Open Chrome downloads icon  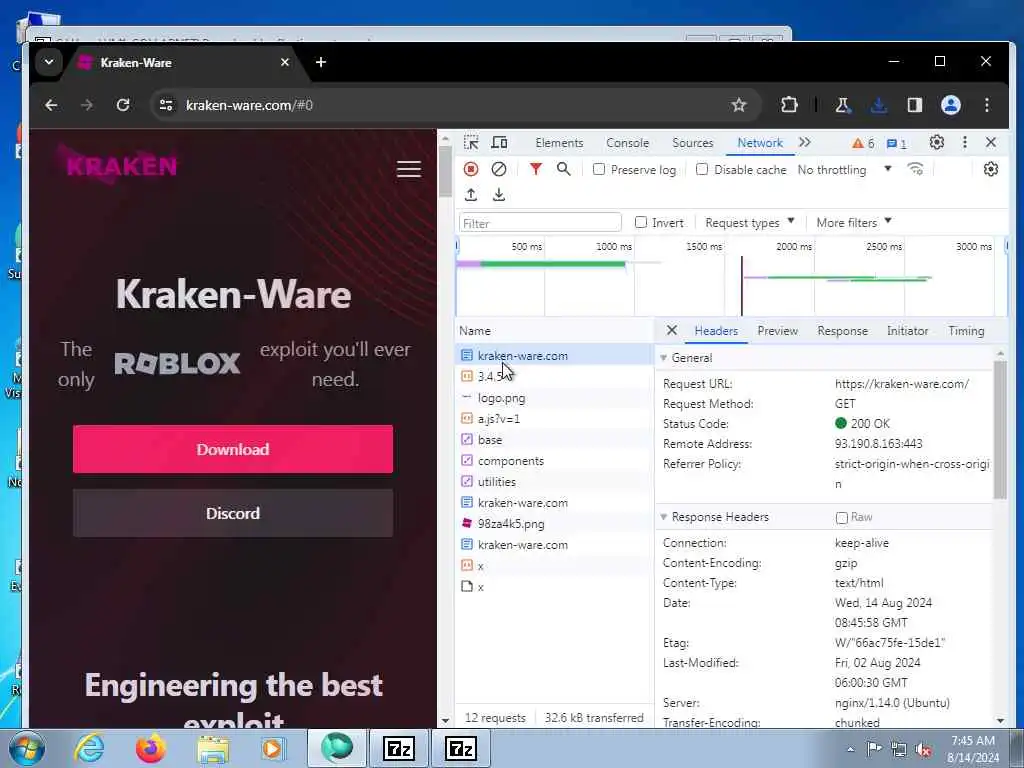pos(879,105)
